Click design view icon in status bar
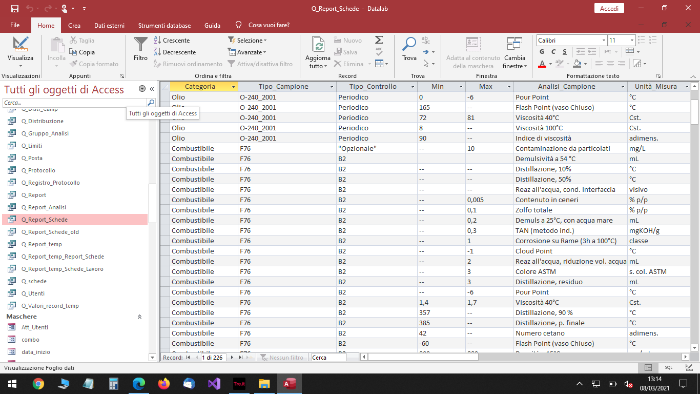 [689, 368]
